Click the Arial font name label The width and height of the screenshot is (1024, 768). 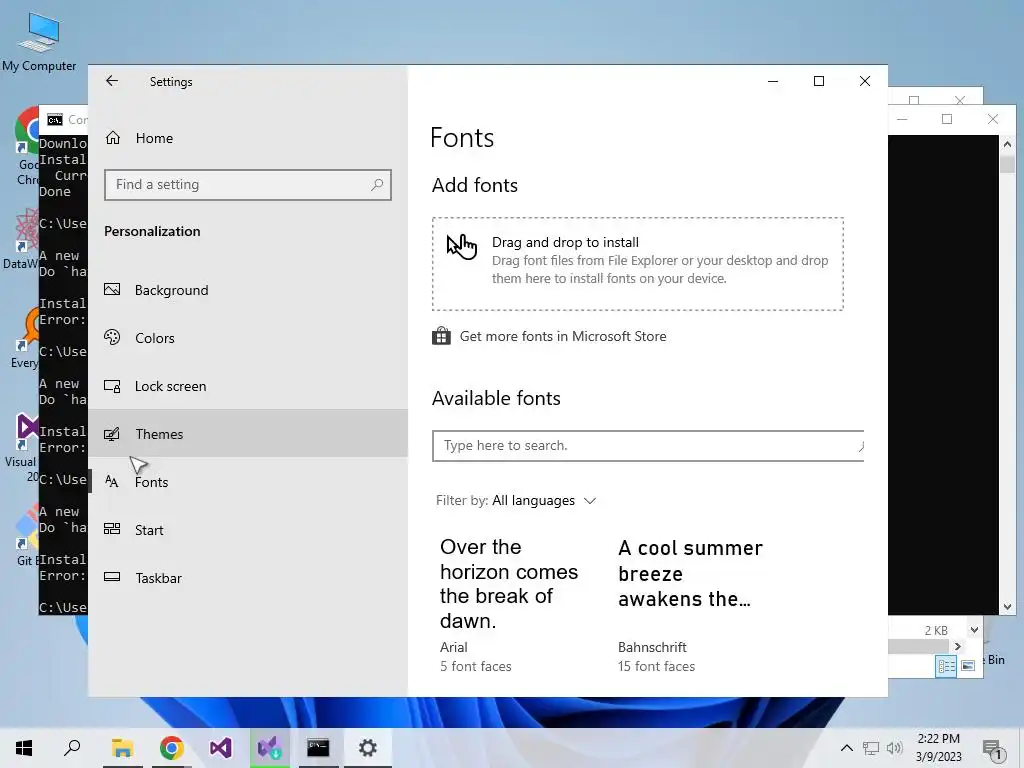[x=453, y=647]
